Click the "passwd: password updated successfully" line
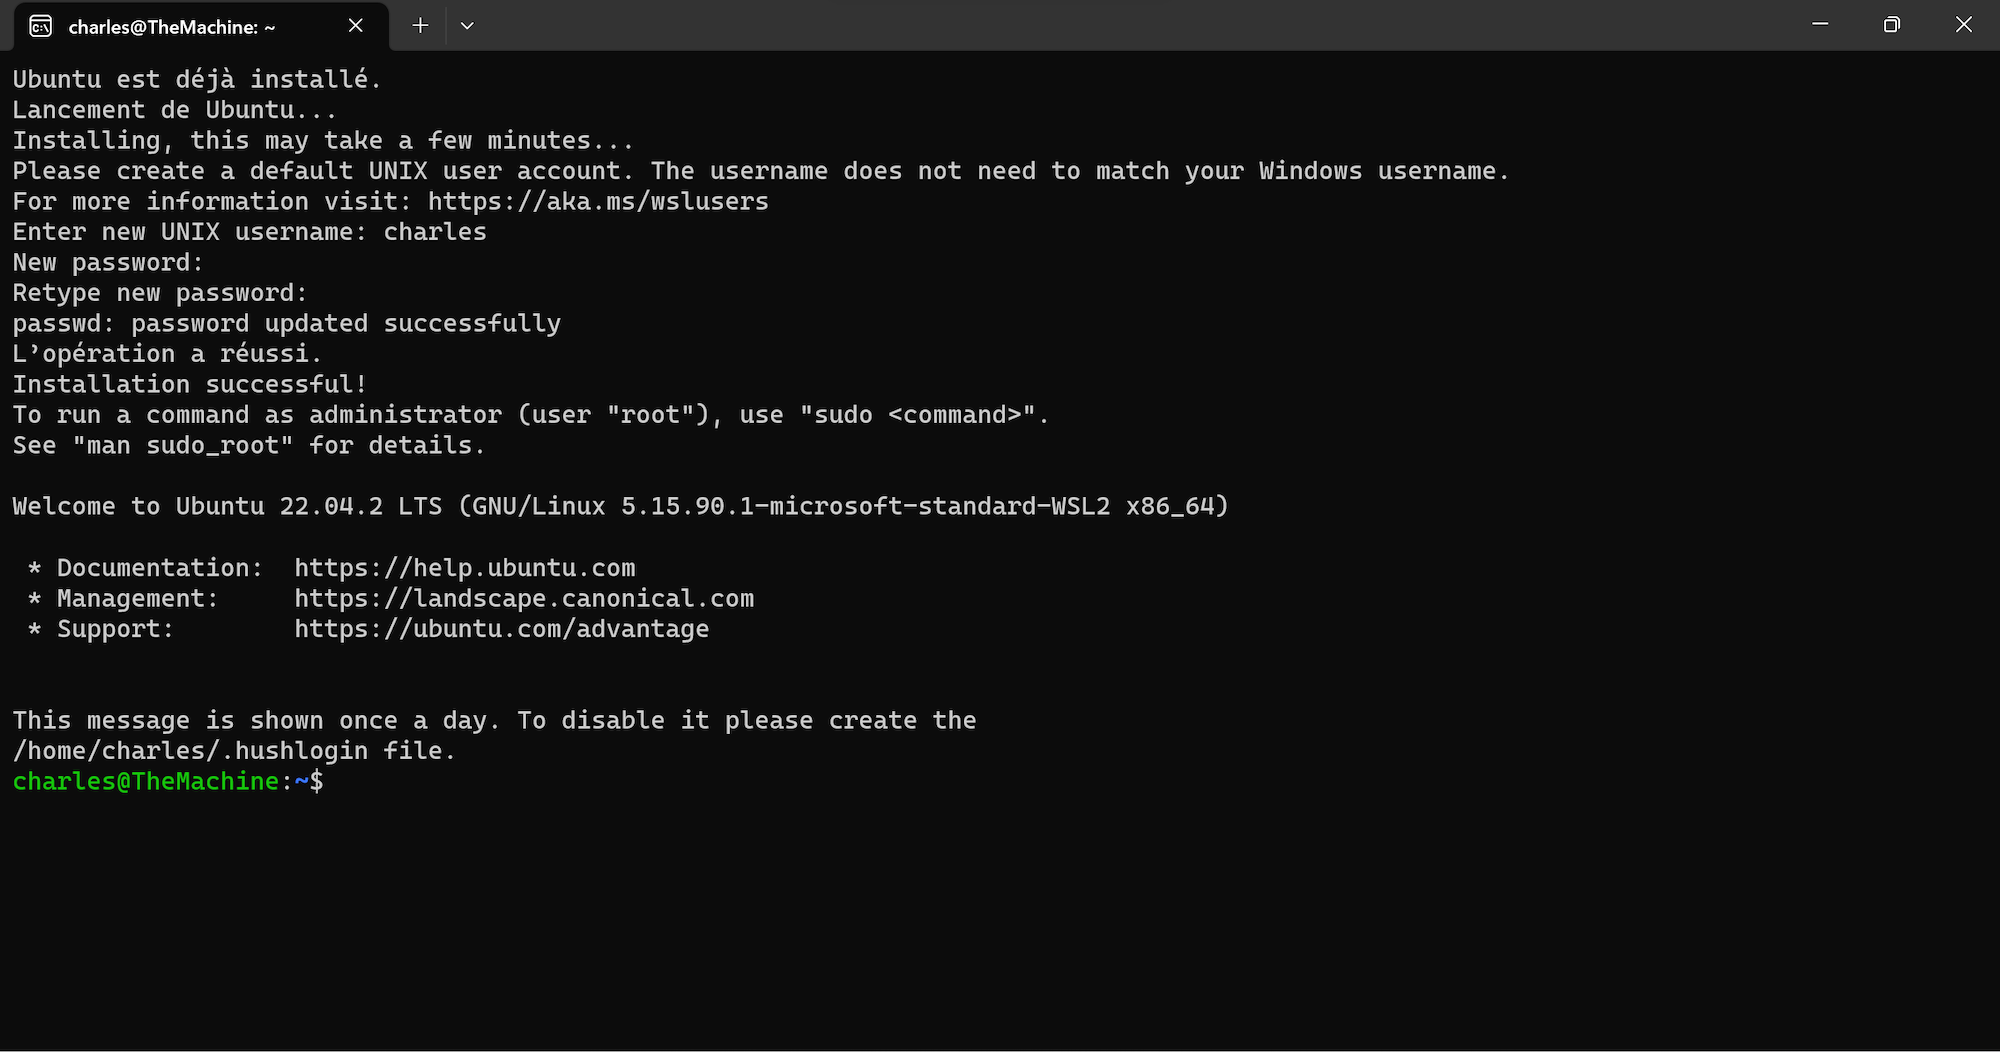The image size is (2000, 1052). coord(286,324)
